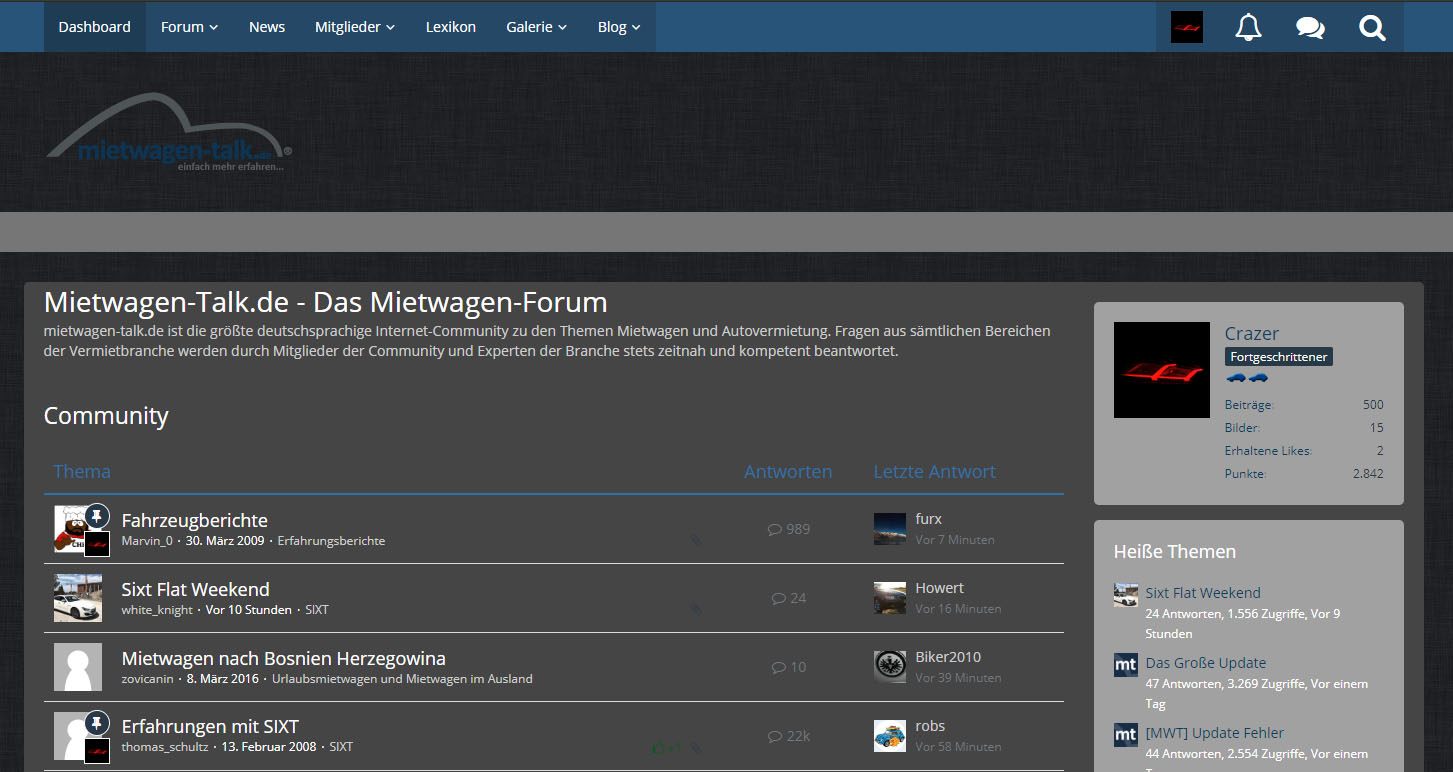Open author thomas_schultz's profile link

click(x=165, y=748)
